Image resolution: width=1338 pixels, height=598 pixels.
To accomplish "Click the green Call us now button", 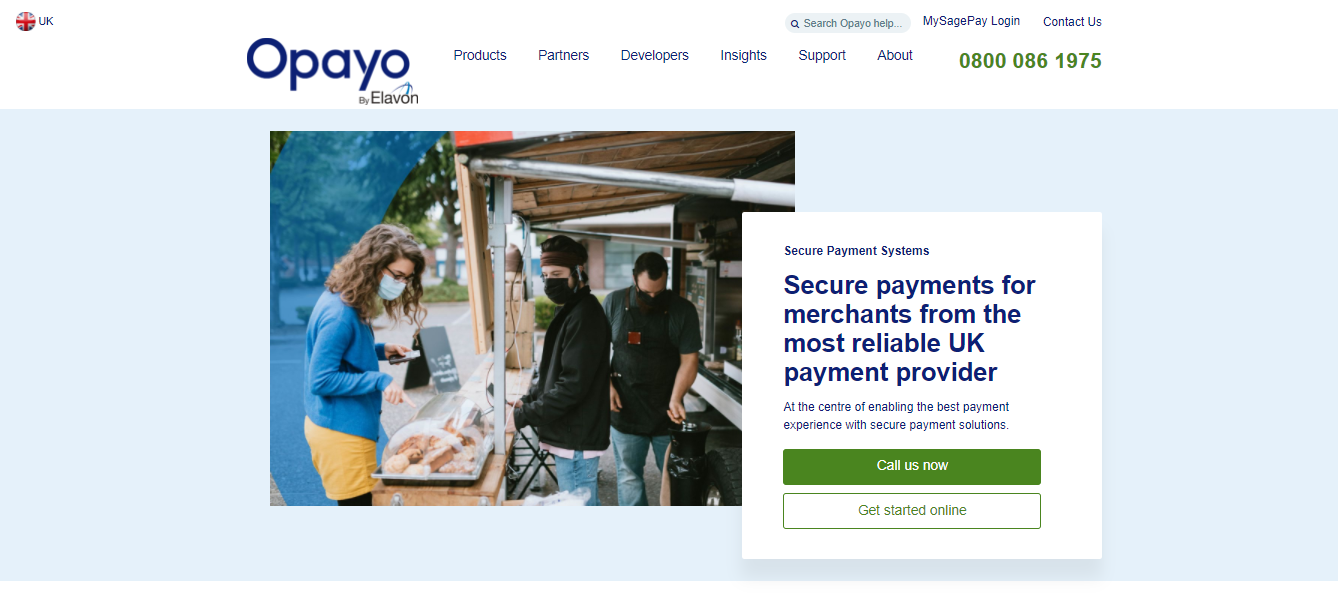I will 912,467.
